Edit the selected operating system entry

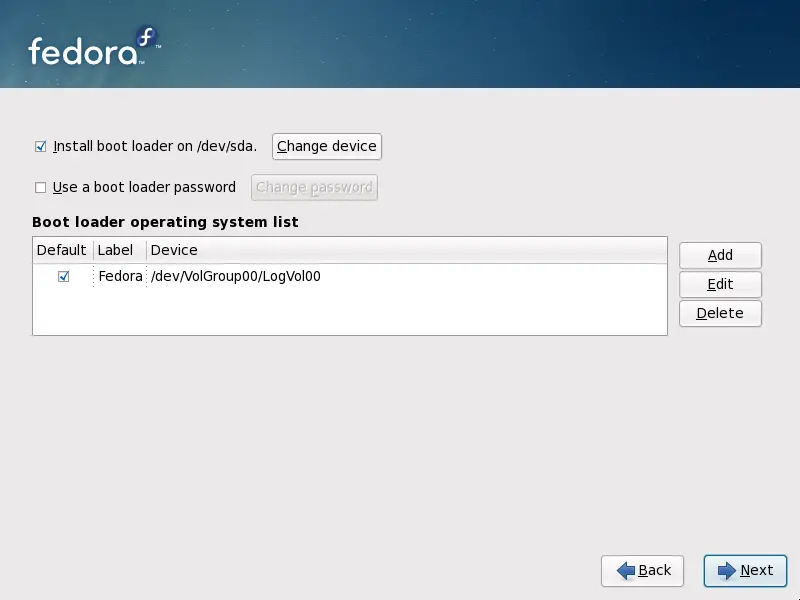tap(720, 284)
